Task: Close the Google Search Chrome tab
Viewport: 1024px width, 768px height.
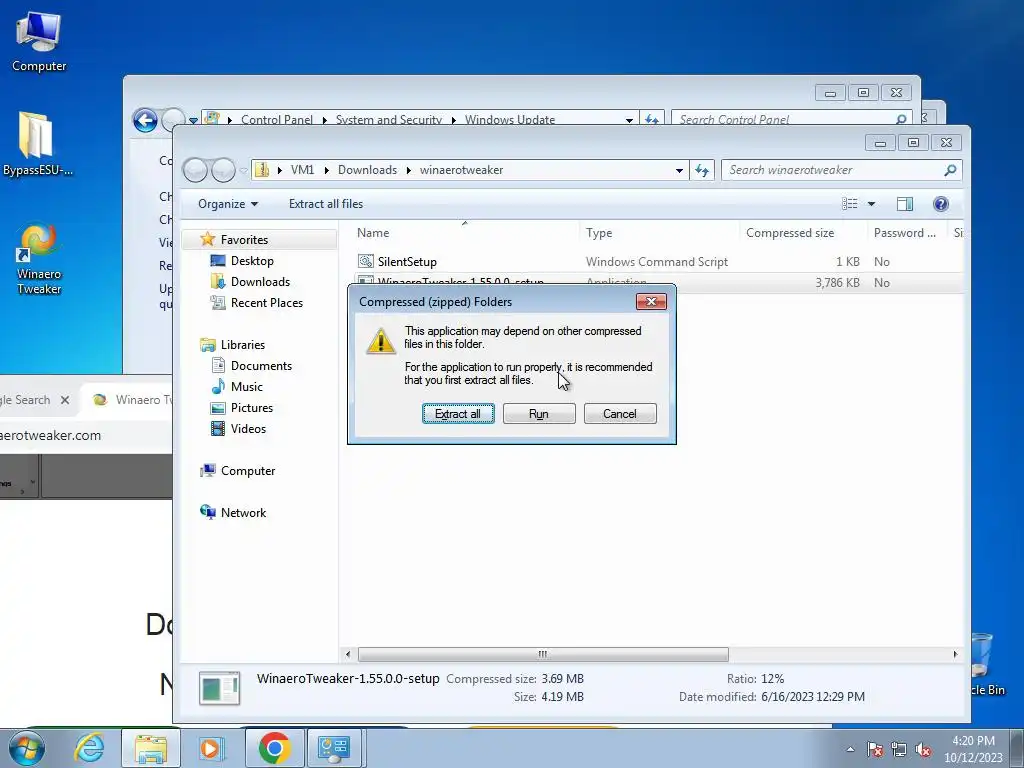Action: coord(65,400)
